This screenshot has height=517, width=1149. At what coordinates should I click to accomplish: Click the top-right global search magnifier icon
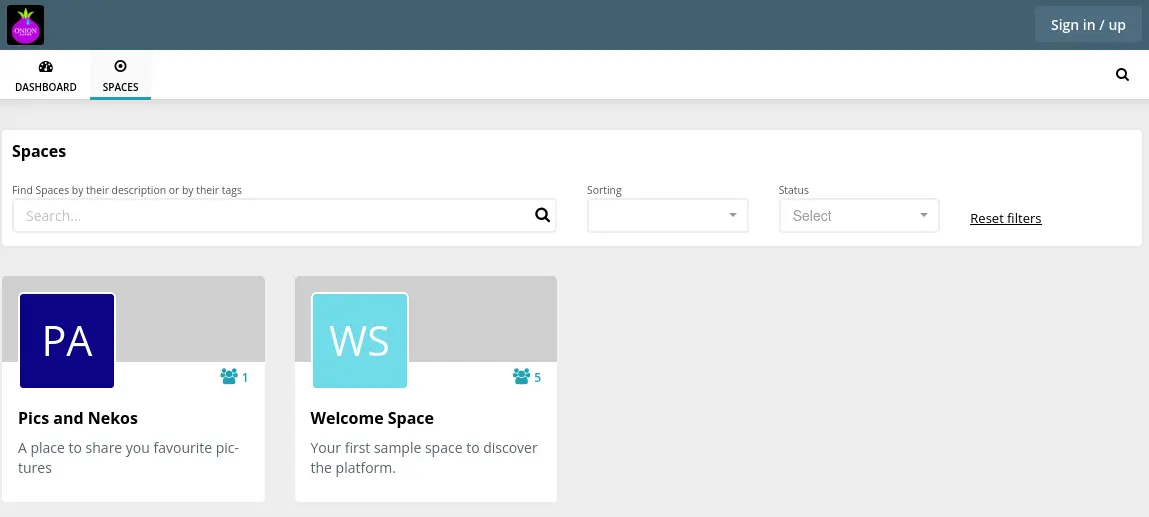point(1122,75)
